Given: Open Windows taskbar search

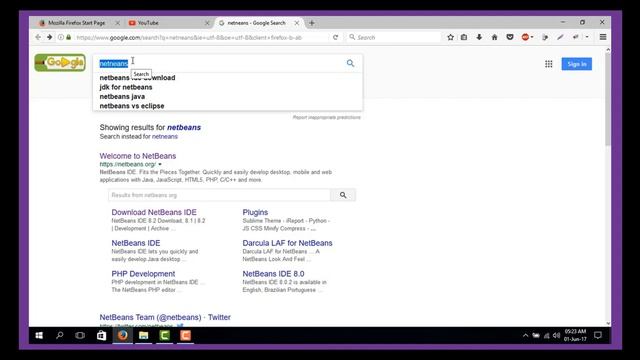Looking at the screenshot, I should (x=60, y=336).
